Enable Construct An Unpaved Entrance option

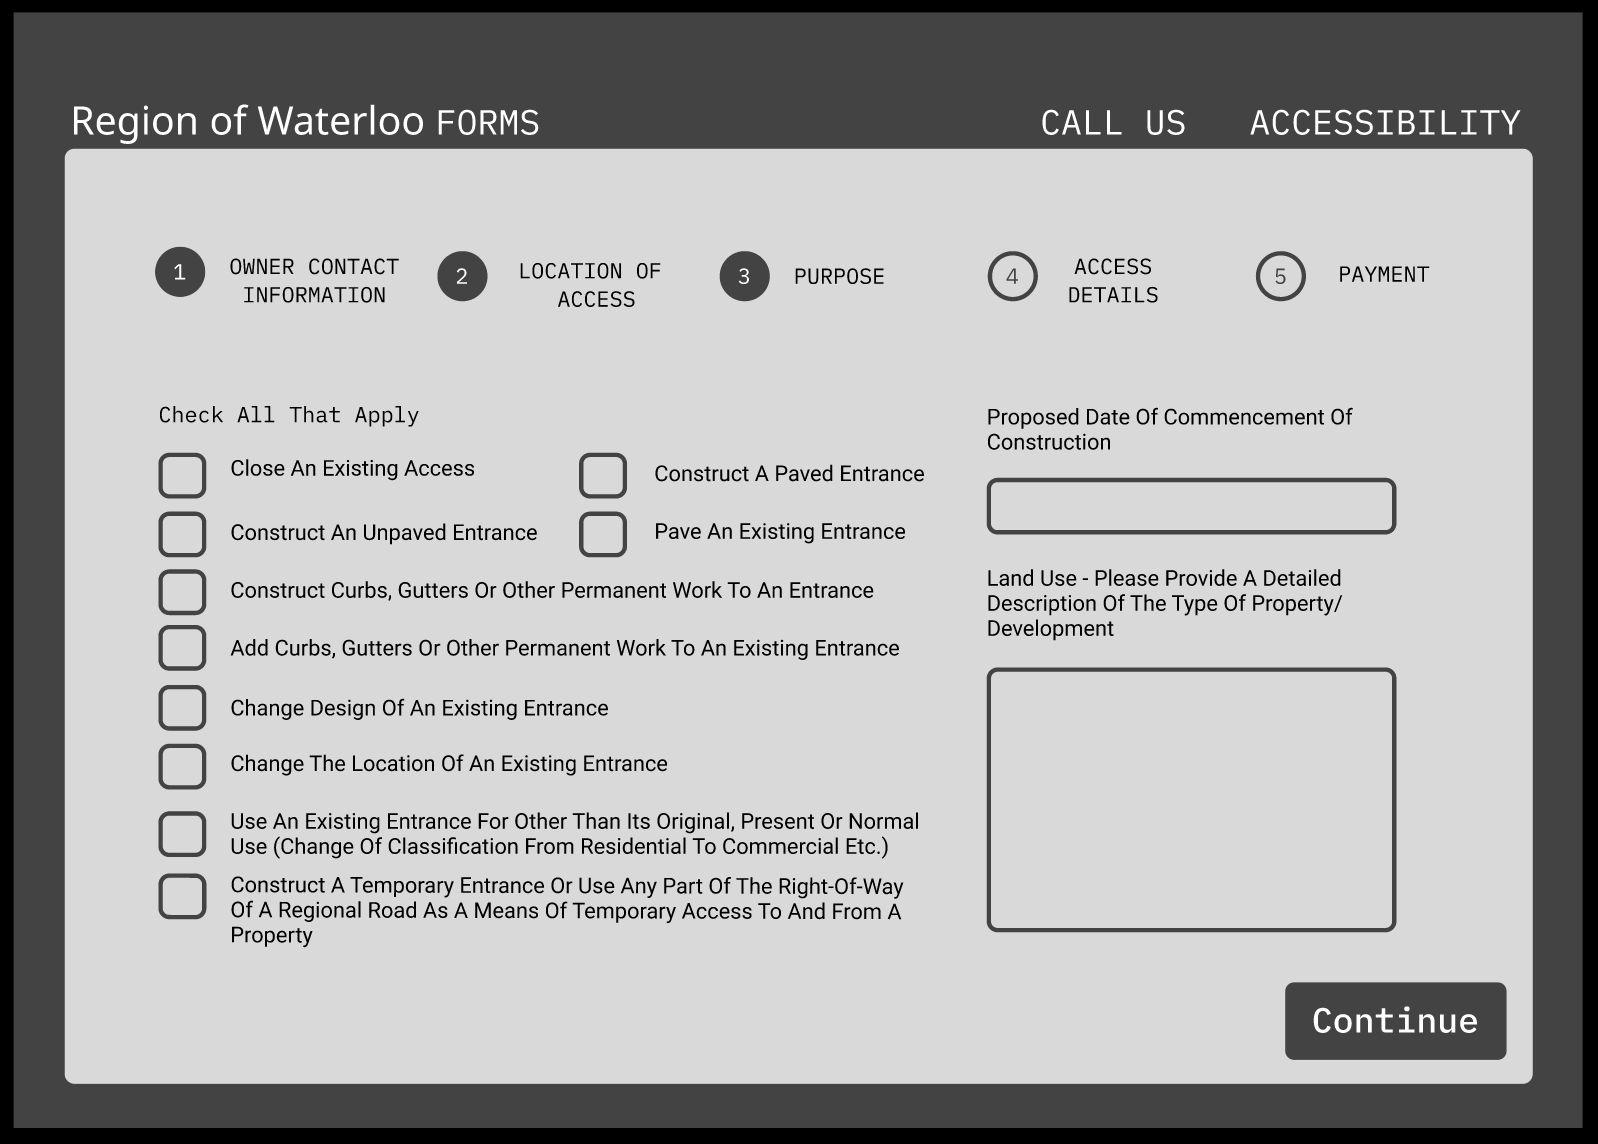point(182,534)
